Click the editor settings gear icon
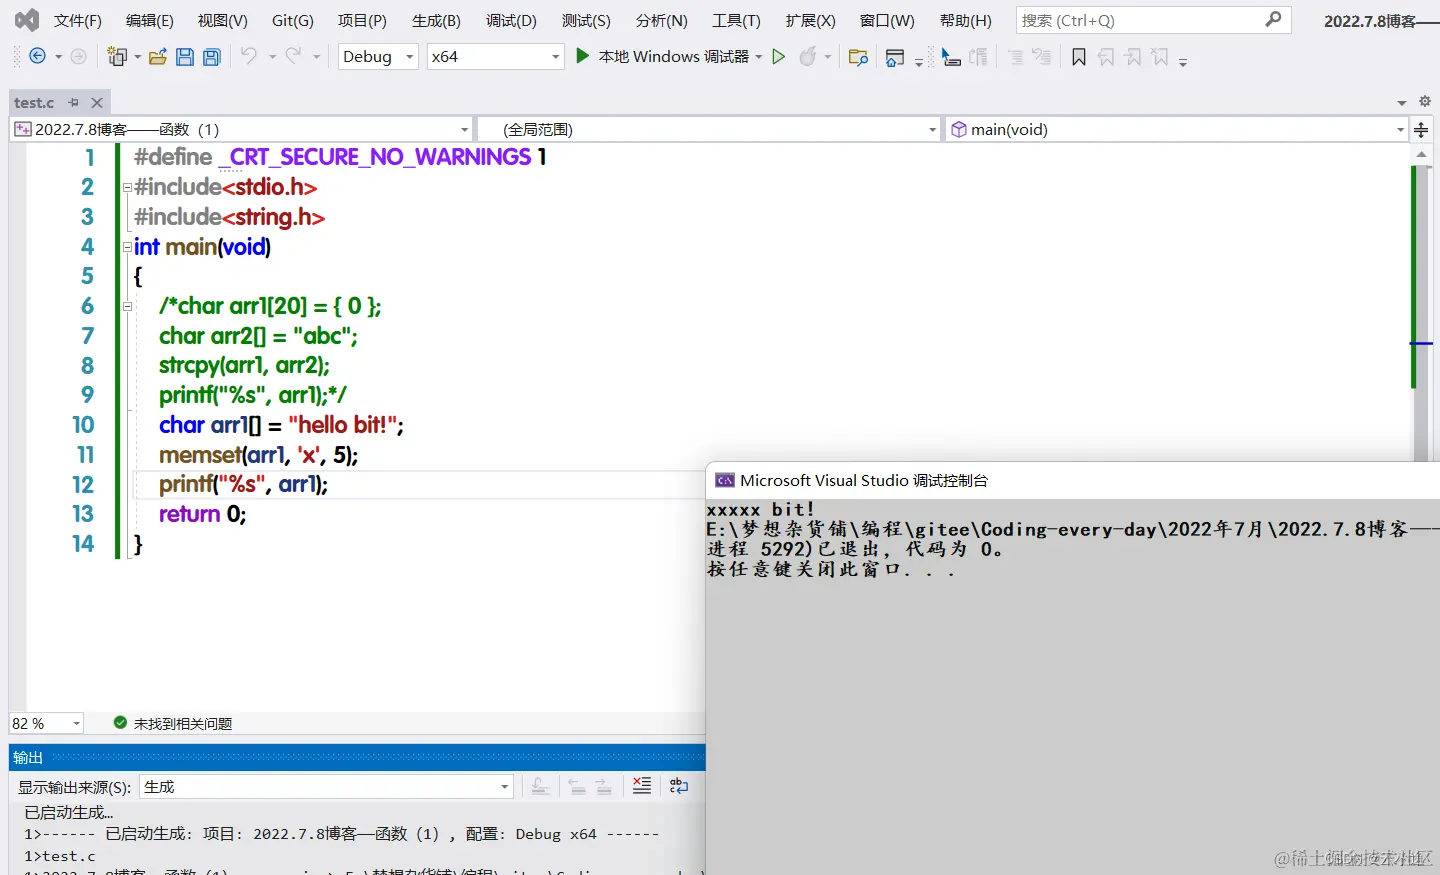This screenshot has height=875, width=1440. click(x=1425, y=101)
